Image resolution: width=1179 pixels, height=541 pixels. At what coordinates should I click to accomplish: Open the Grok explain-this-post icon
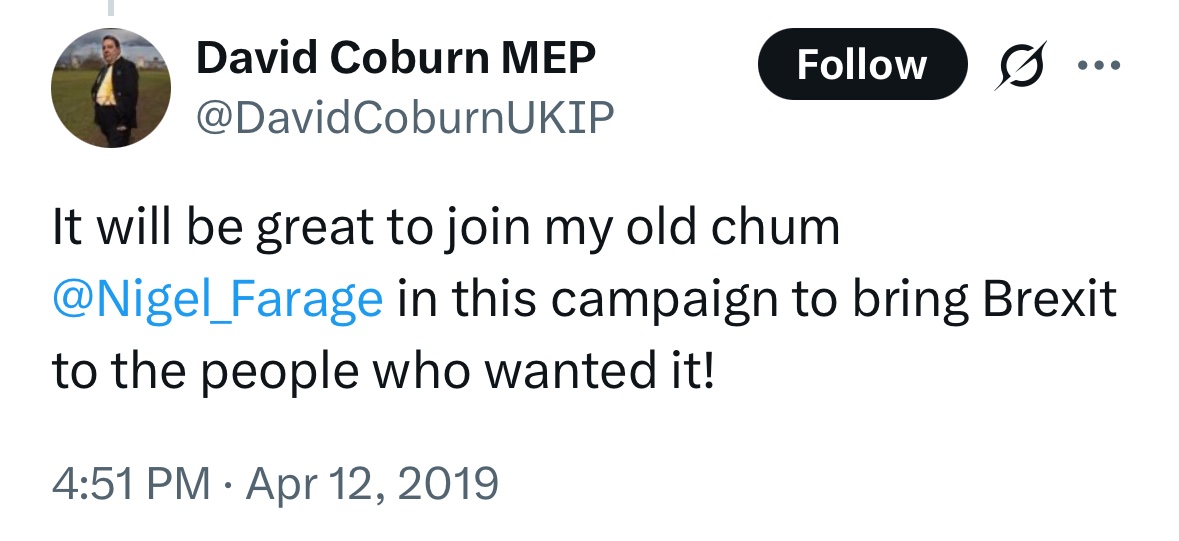1018,66
